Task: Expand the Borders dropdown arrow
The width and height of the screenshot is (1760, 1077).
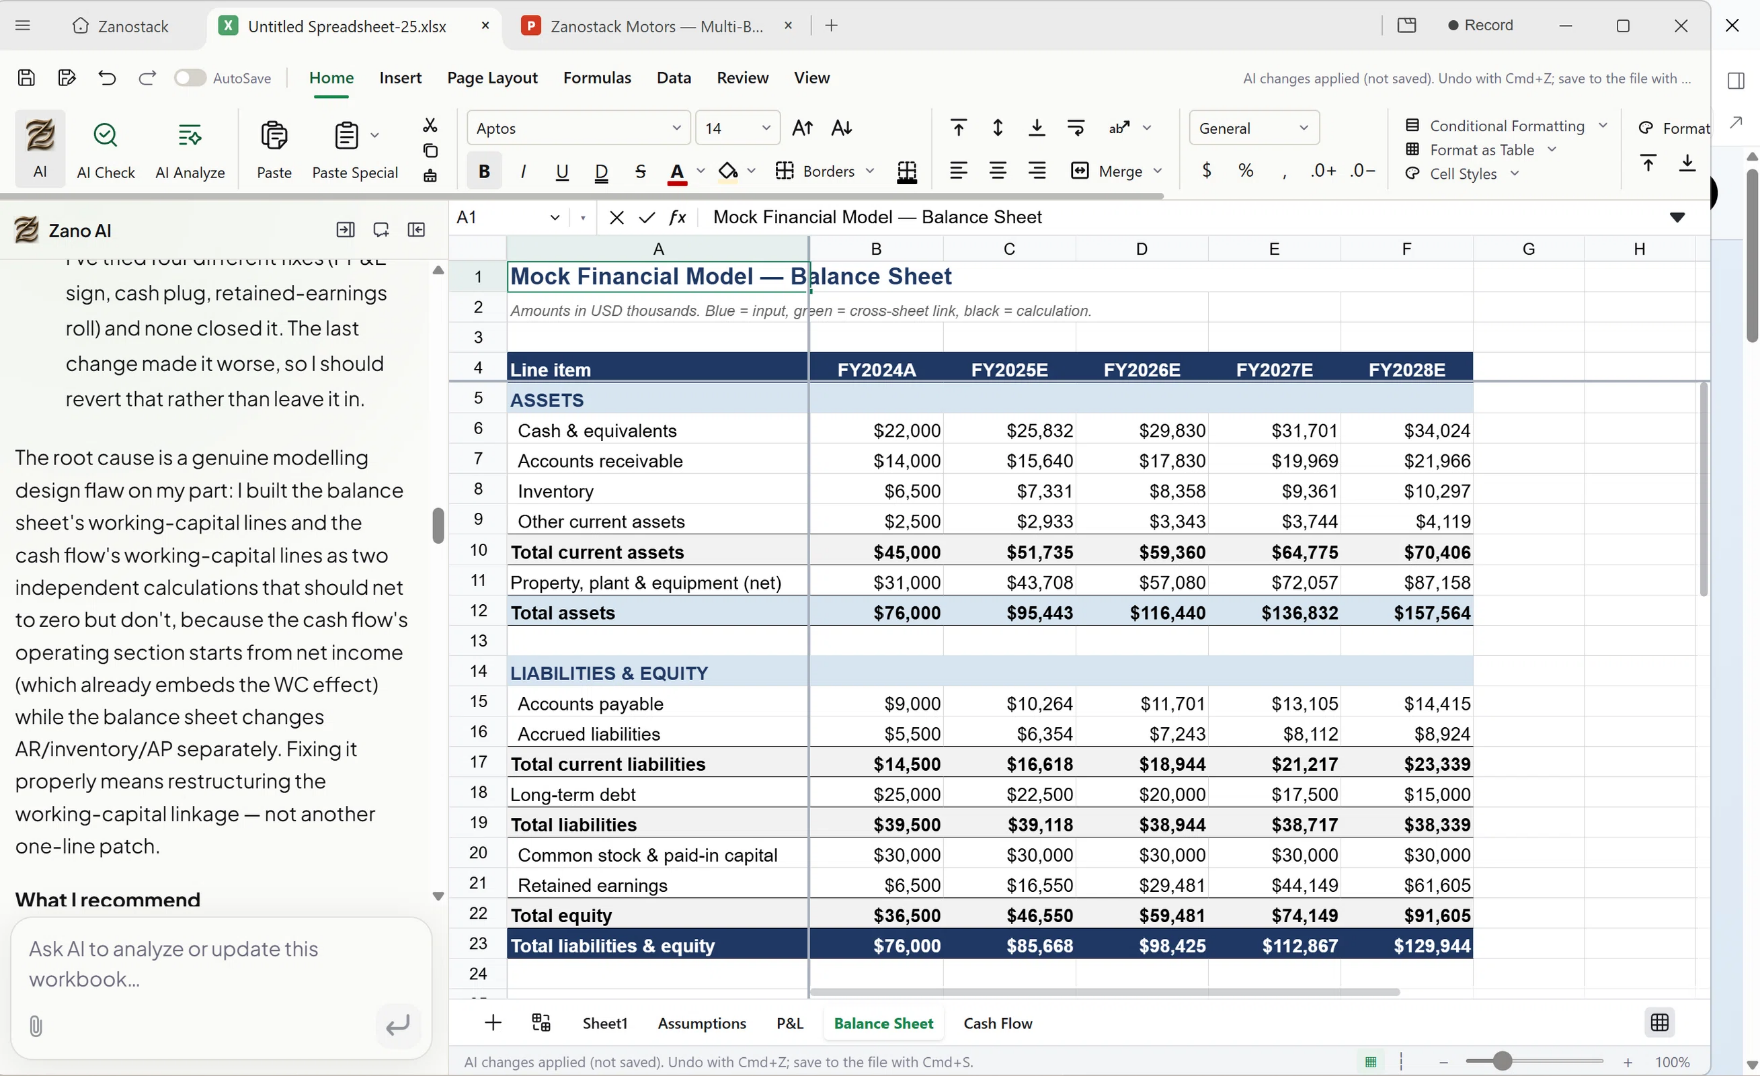Action: click(x=870, y=171)
